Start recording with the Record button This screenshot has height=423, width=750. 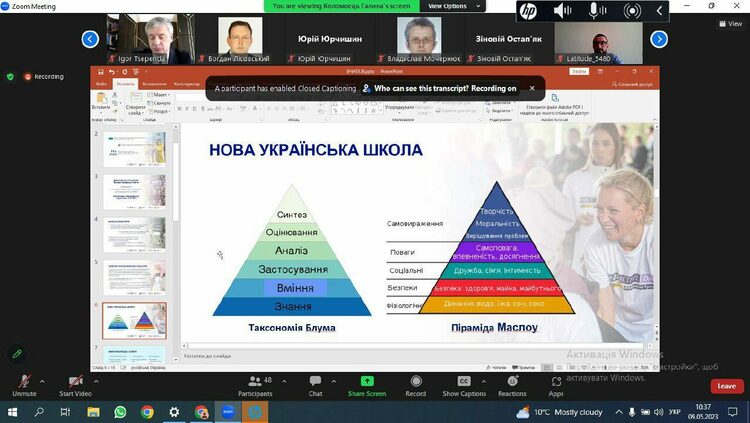415,382
